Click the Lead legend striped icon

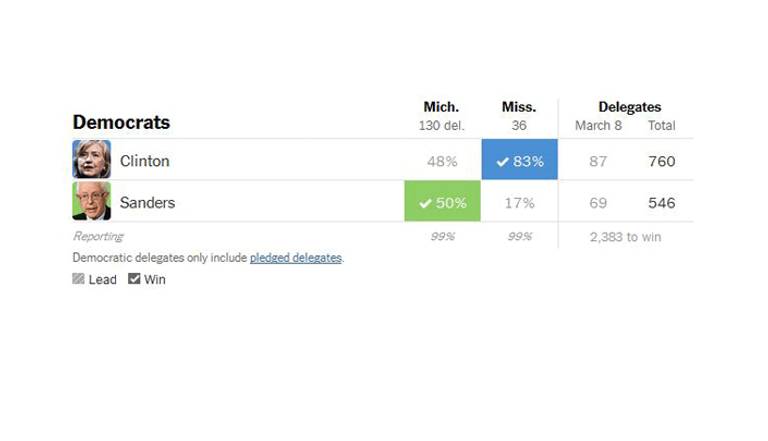click(x=79, y=280)
